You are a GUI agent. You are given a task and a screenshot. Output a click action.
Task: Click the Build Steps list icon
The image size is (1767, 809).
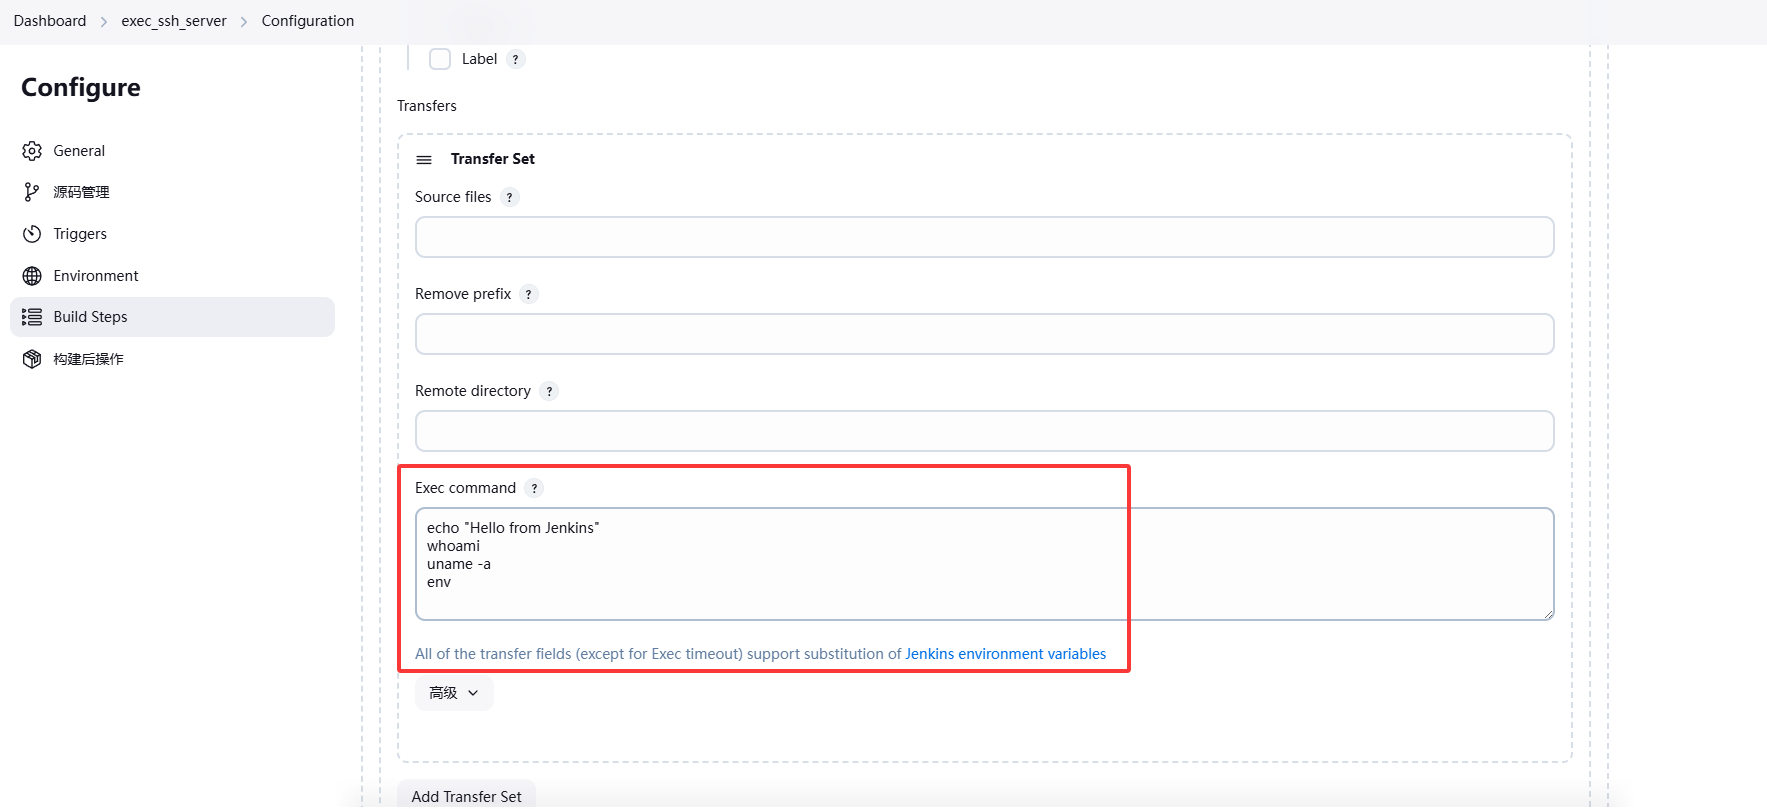[x=32, y=317]
